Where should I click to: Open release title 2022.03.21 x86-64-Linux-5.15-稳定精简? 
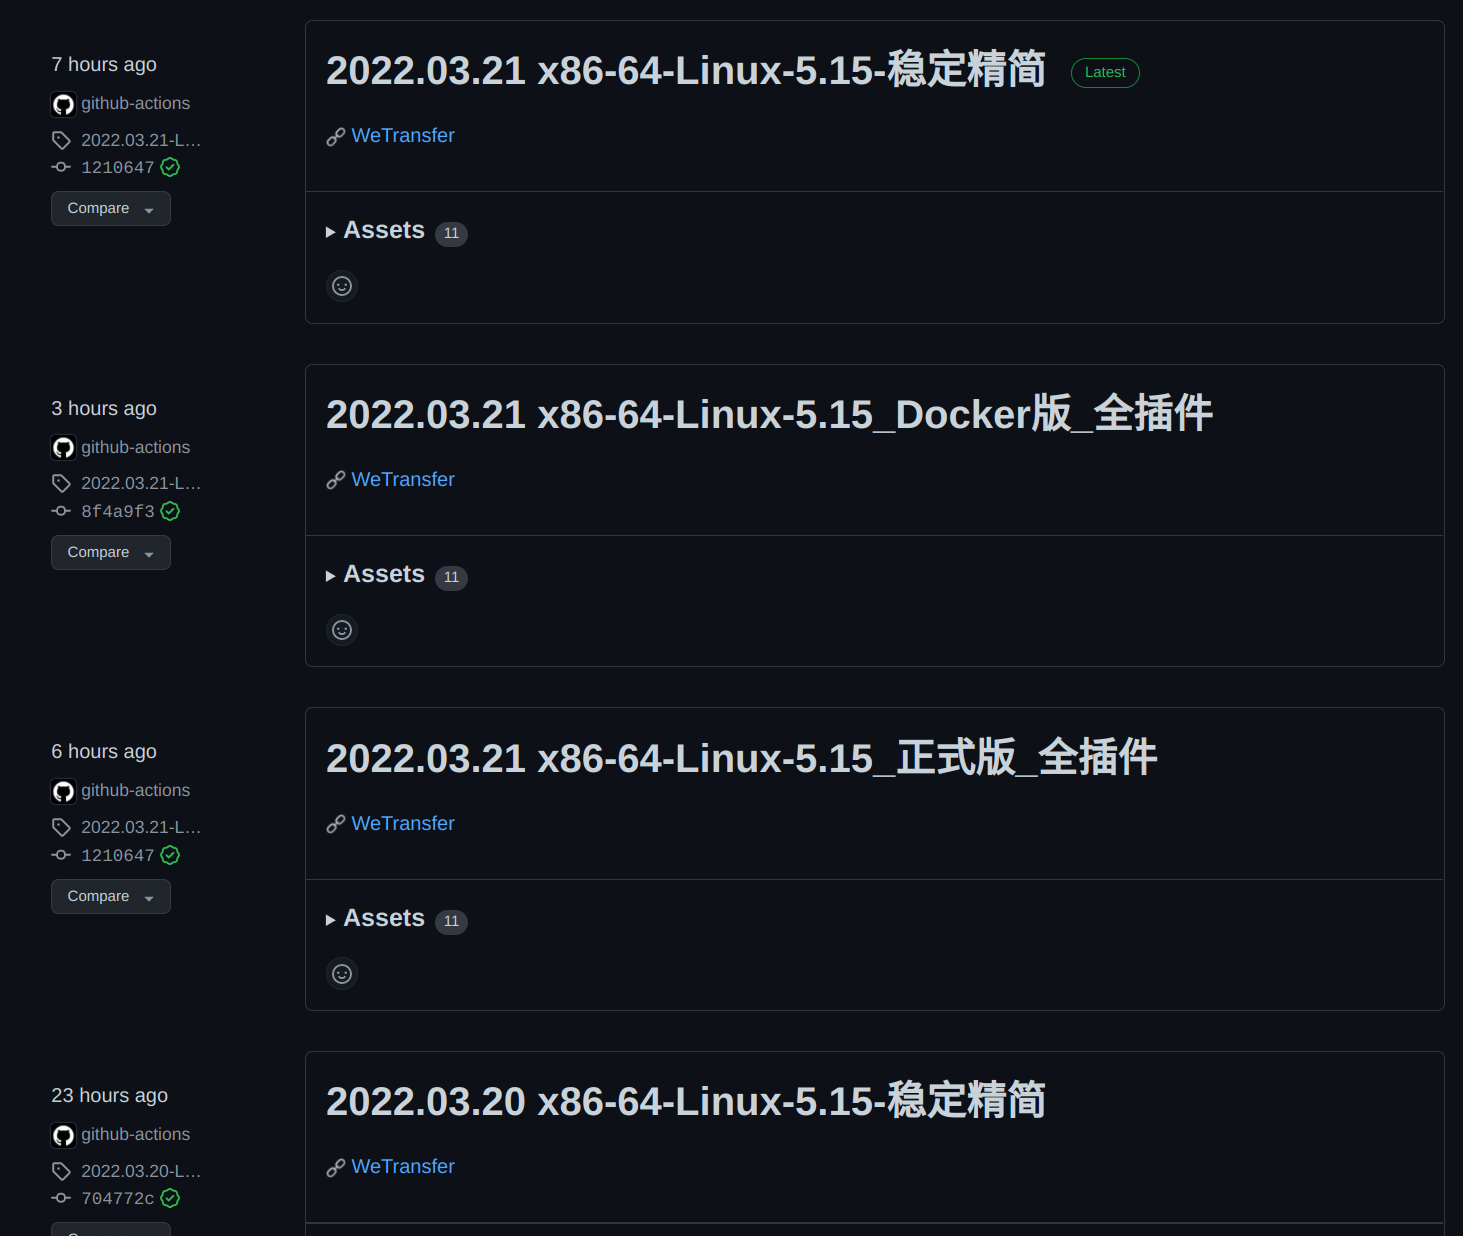[686, 71]
